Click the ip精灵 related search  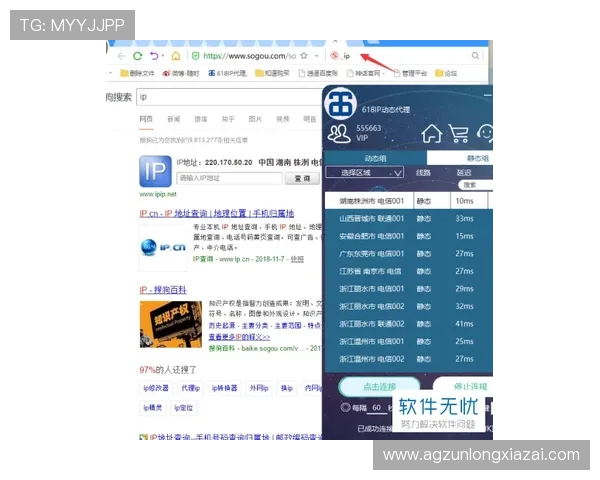(x=153, y=408)
